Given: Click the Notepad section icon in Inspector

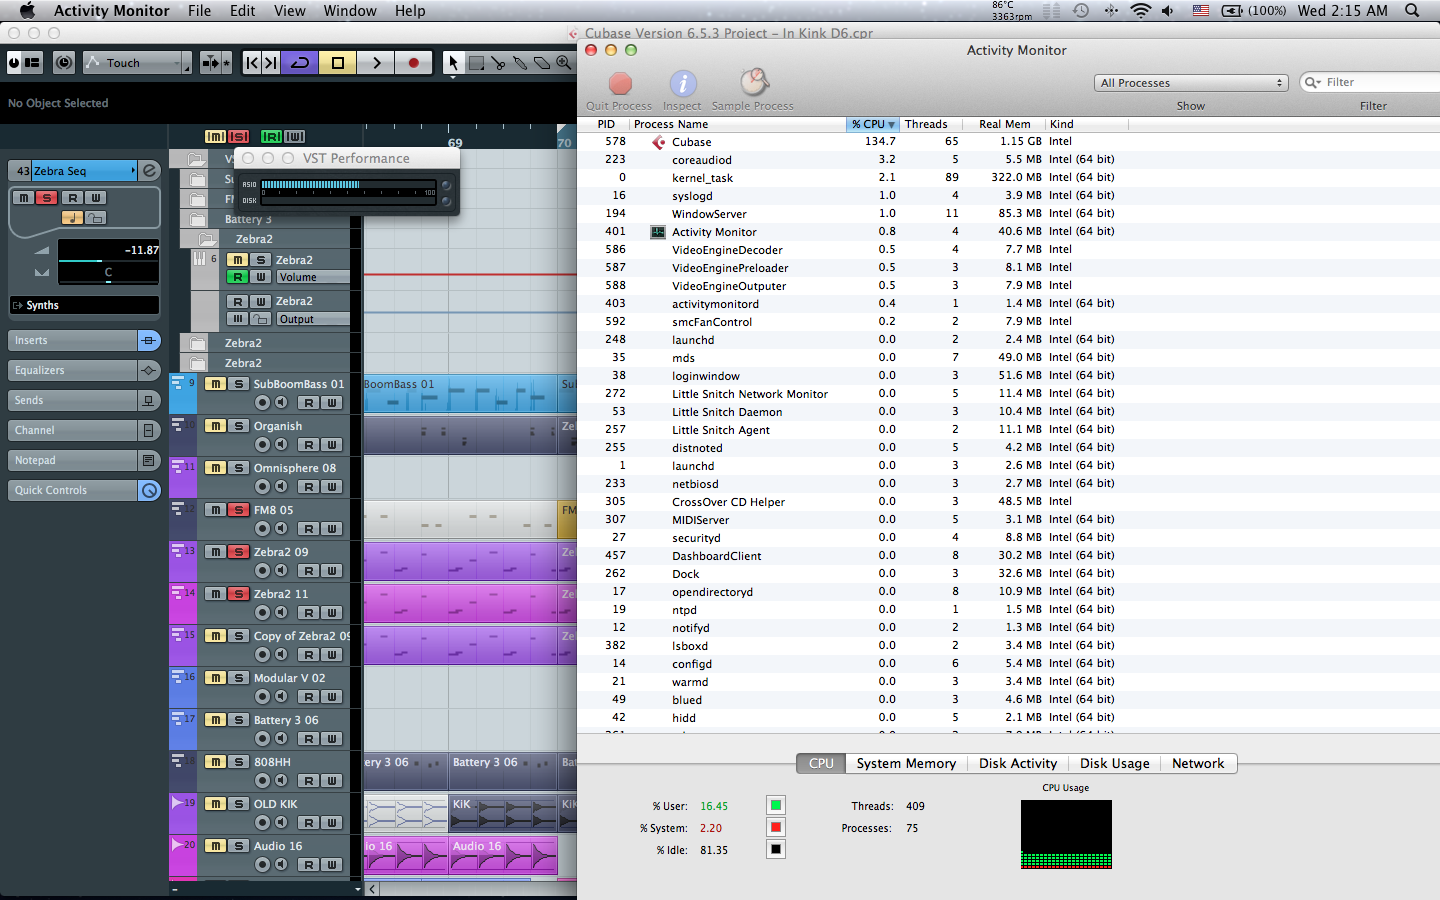Looking at the screenshot, I should point(149,461).
